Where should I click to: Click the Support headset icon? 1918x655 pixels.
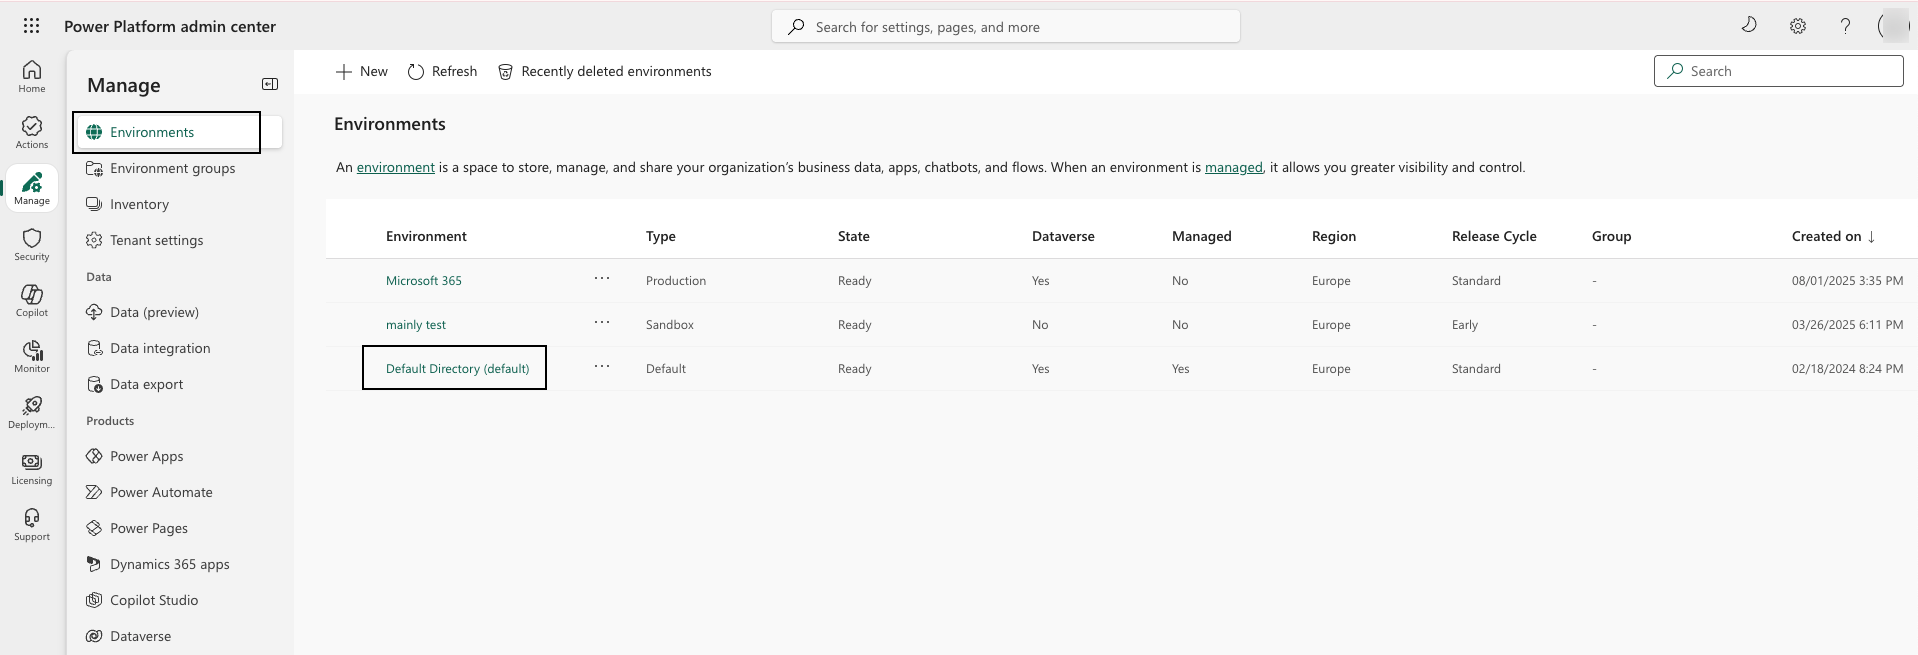tap(32, 523)
